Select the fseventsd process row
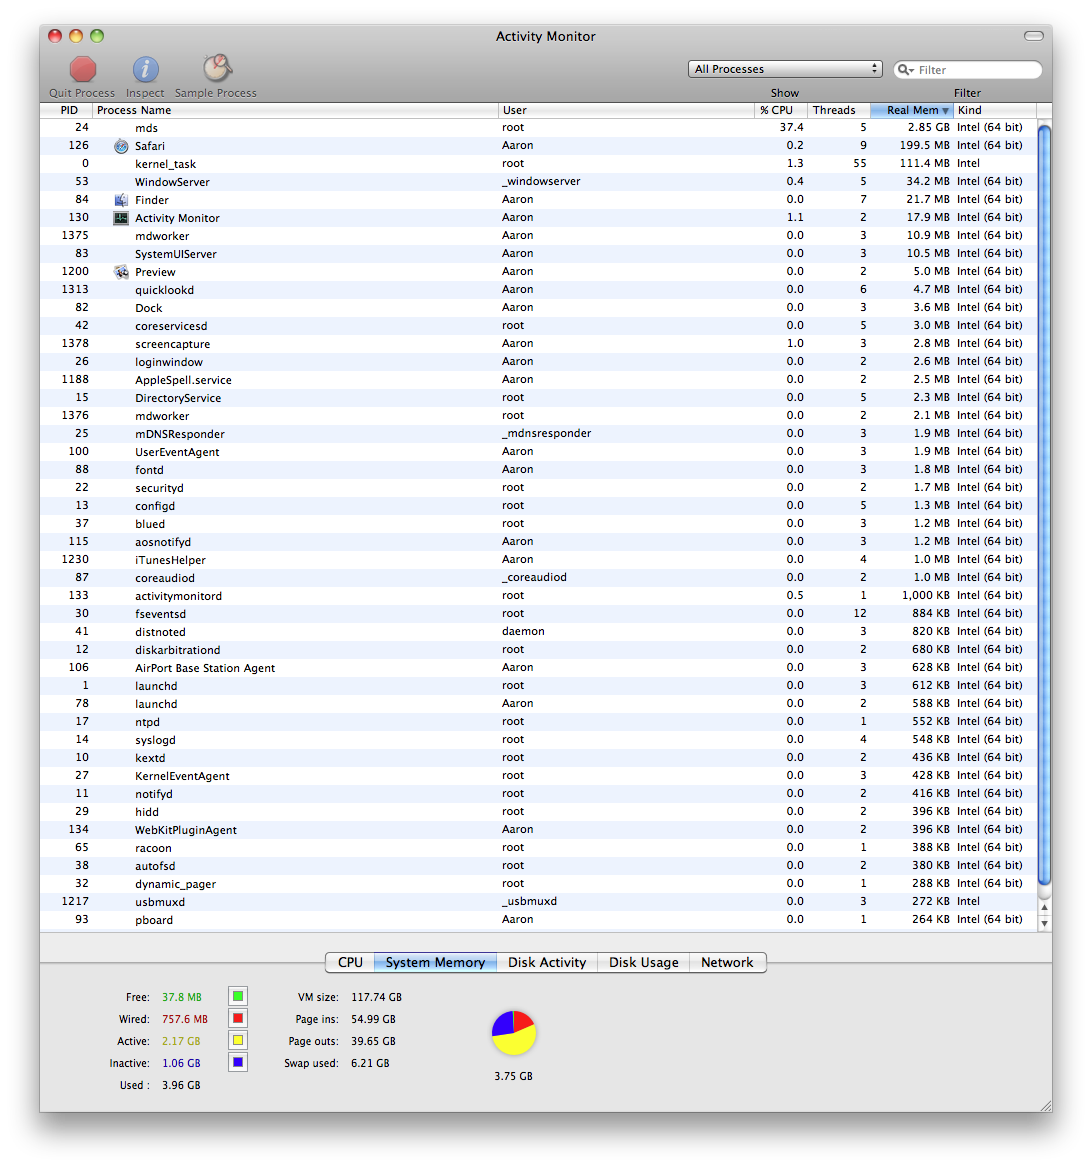1092x1167 pixels. click(x=538, y=614)
